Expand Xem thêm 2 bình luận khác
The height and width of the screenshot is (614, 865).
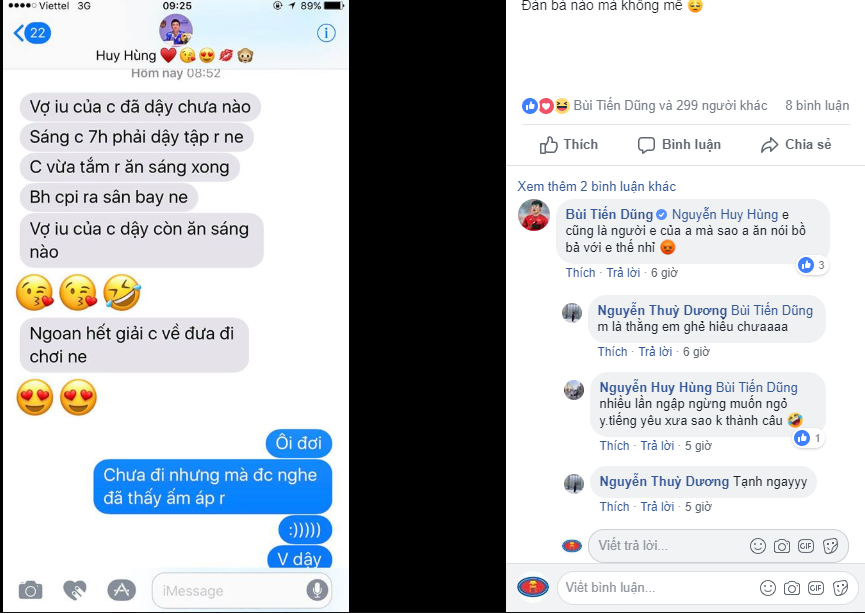pyautogui.click(x=596, y=186)
